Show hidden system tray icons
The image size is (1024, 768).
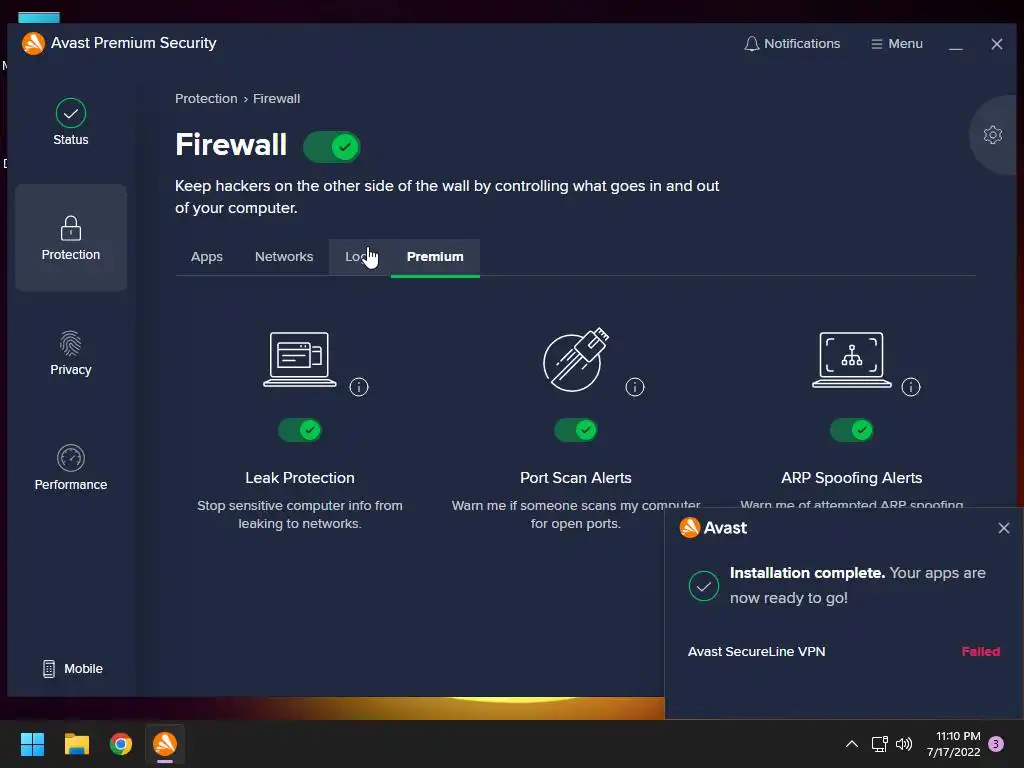click(852, 744)
